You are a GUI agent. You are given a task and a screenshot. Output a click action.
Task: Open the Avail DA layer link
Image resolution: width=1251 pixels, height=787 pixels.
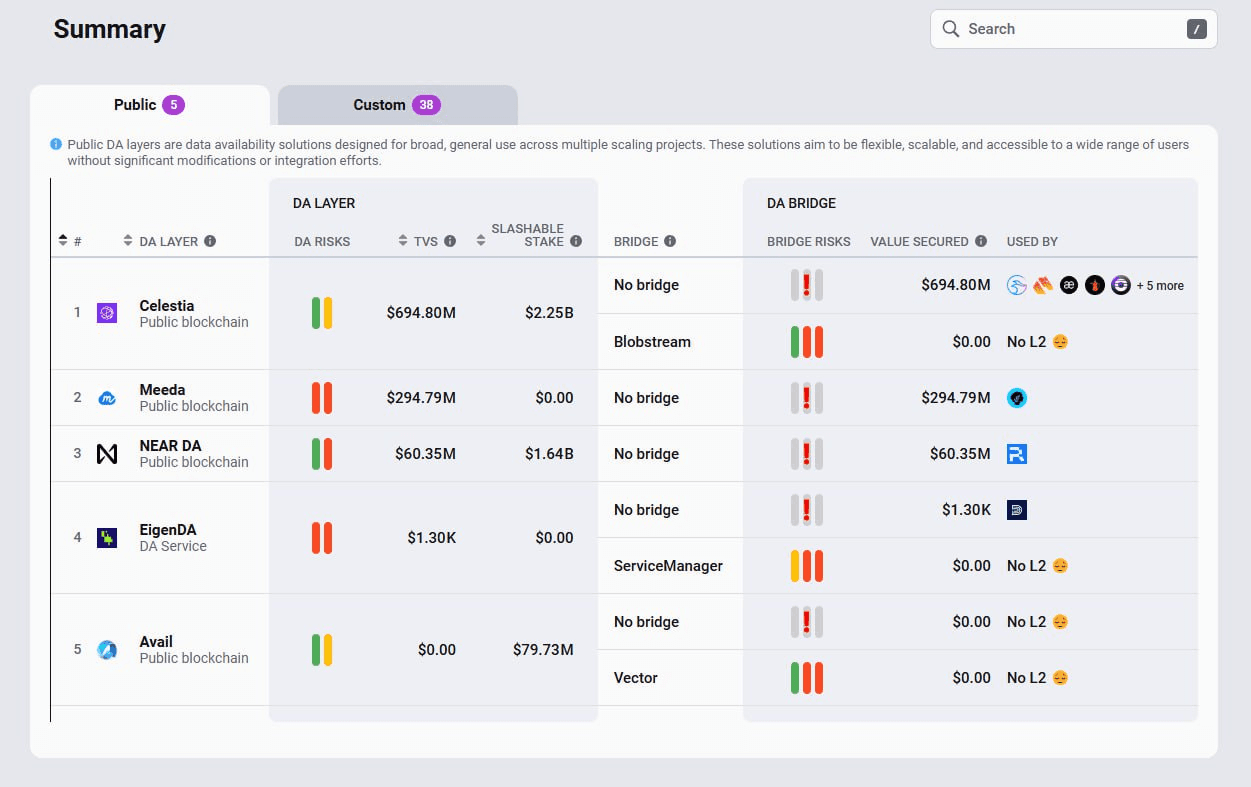(156, 641)
